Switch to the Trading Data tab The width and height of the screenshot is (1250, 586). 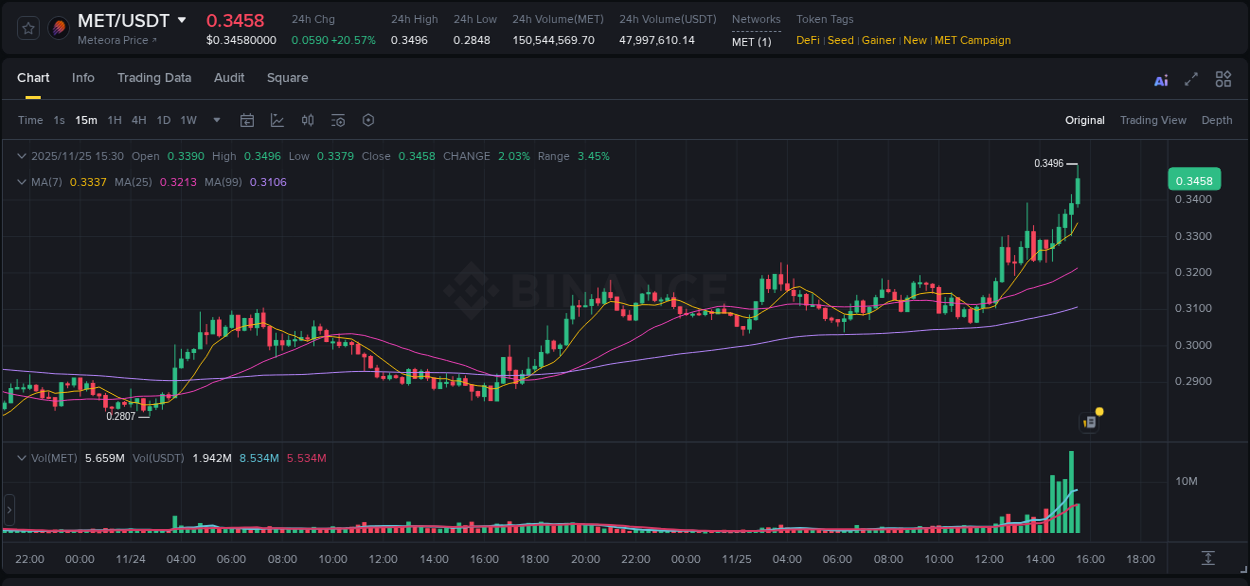[x=154, y=78]
